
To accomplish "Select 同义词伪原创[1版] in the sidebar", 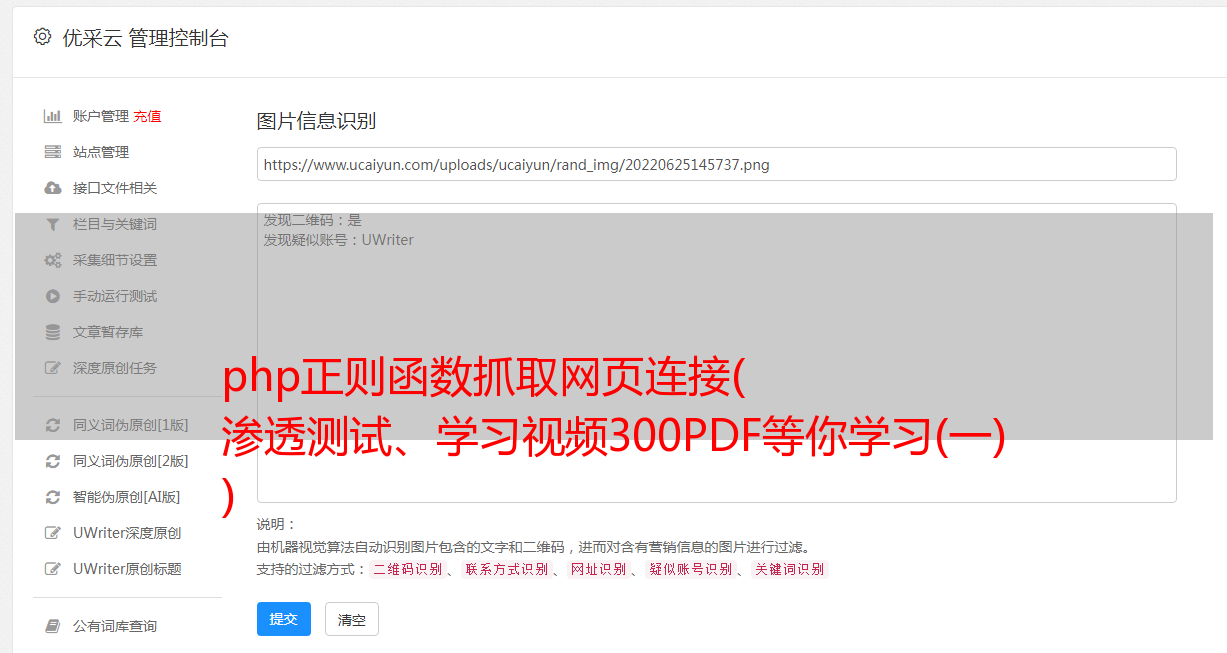I will 131,425.
